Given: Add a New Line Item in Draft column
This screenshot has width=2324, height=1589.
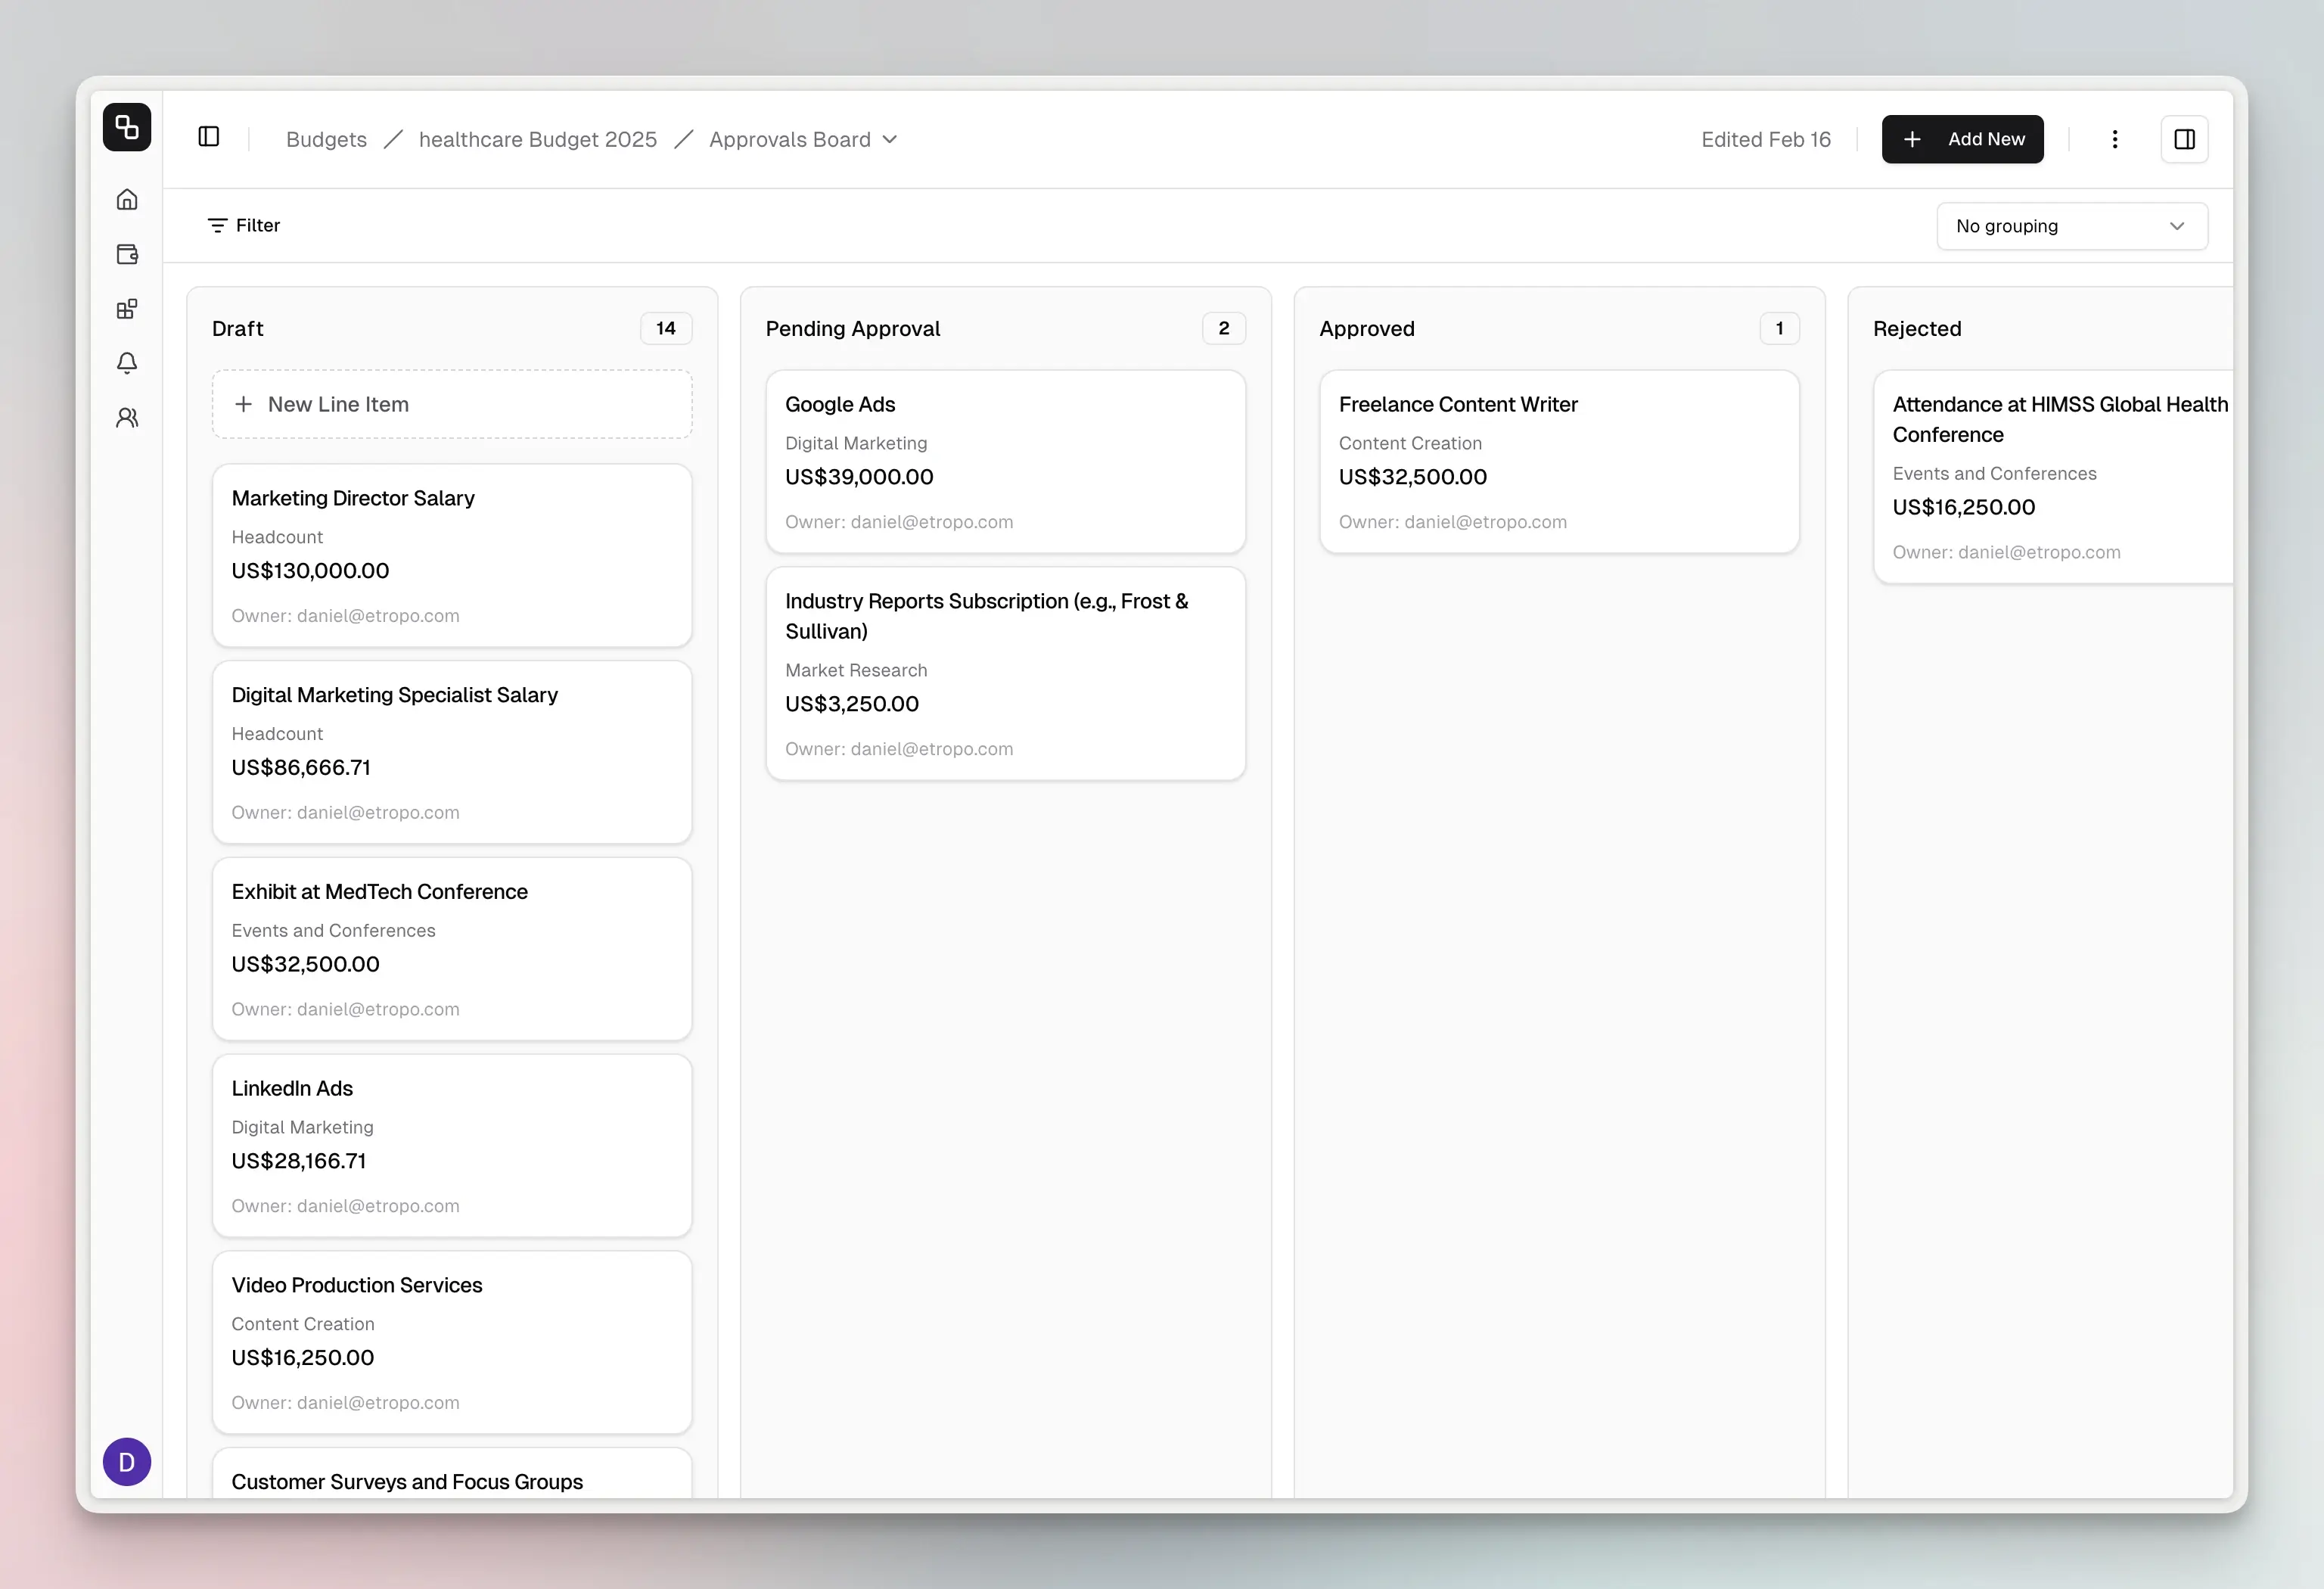Looking at the screenshot, I should tap(451, 404).
